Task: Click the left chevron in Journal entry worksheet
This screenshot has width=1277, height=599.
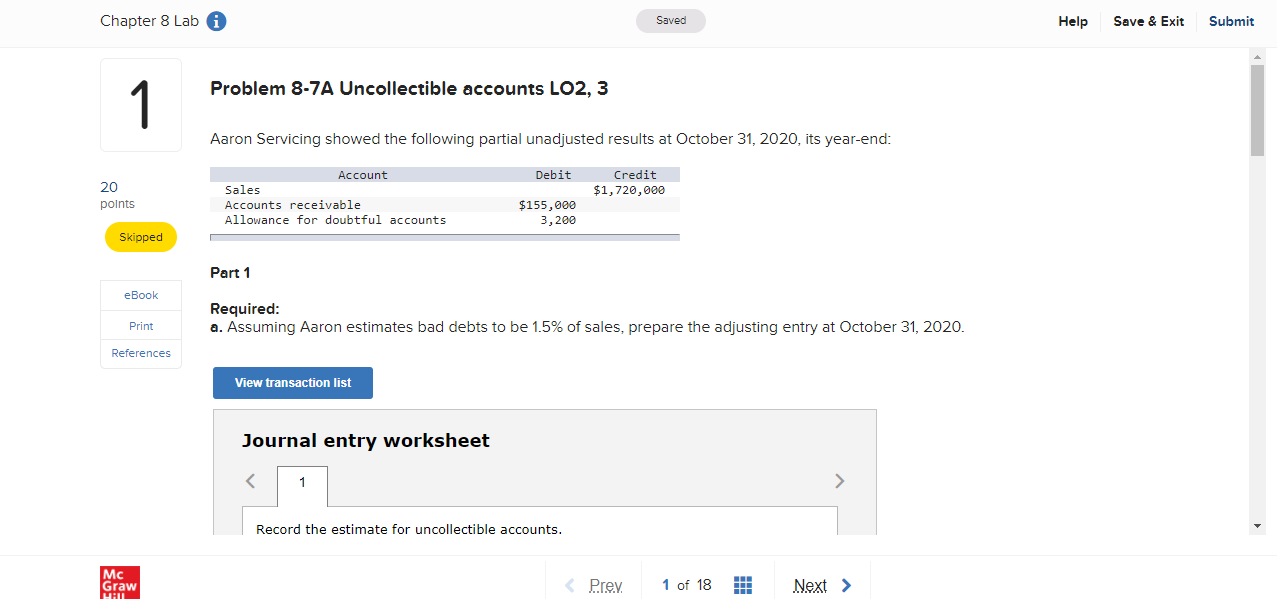Action: (250, 481)
